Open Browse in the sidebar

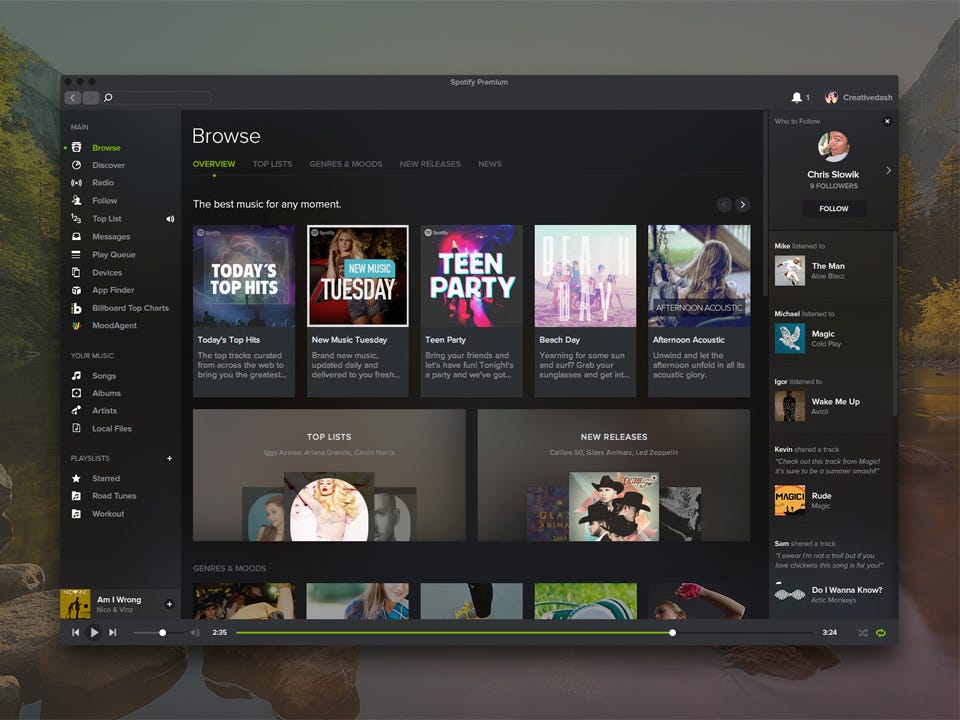[106, 148]
